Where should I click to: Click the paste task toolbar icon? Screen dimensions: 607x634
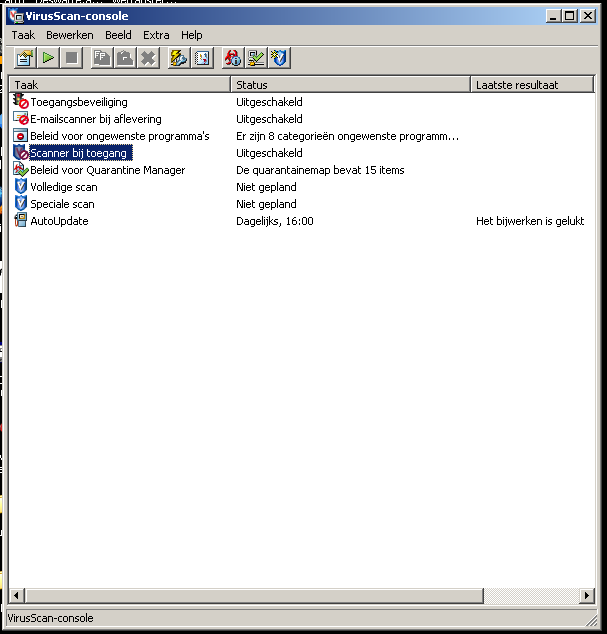point(125,58)
